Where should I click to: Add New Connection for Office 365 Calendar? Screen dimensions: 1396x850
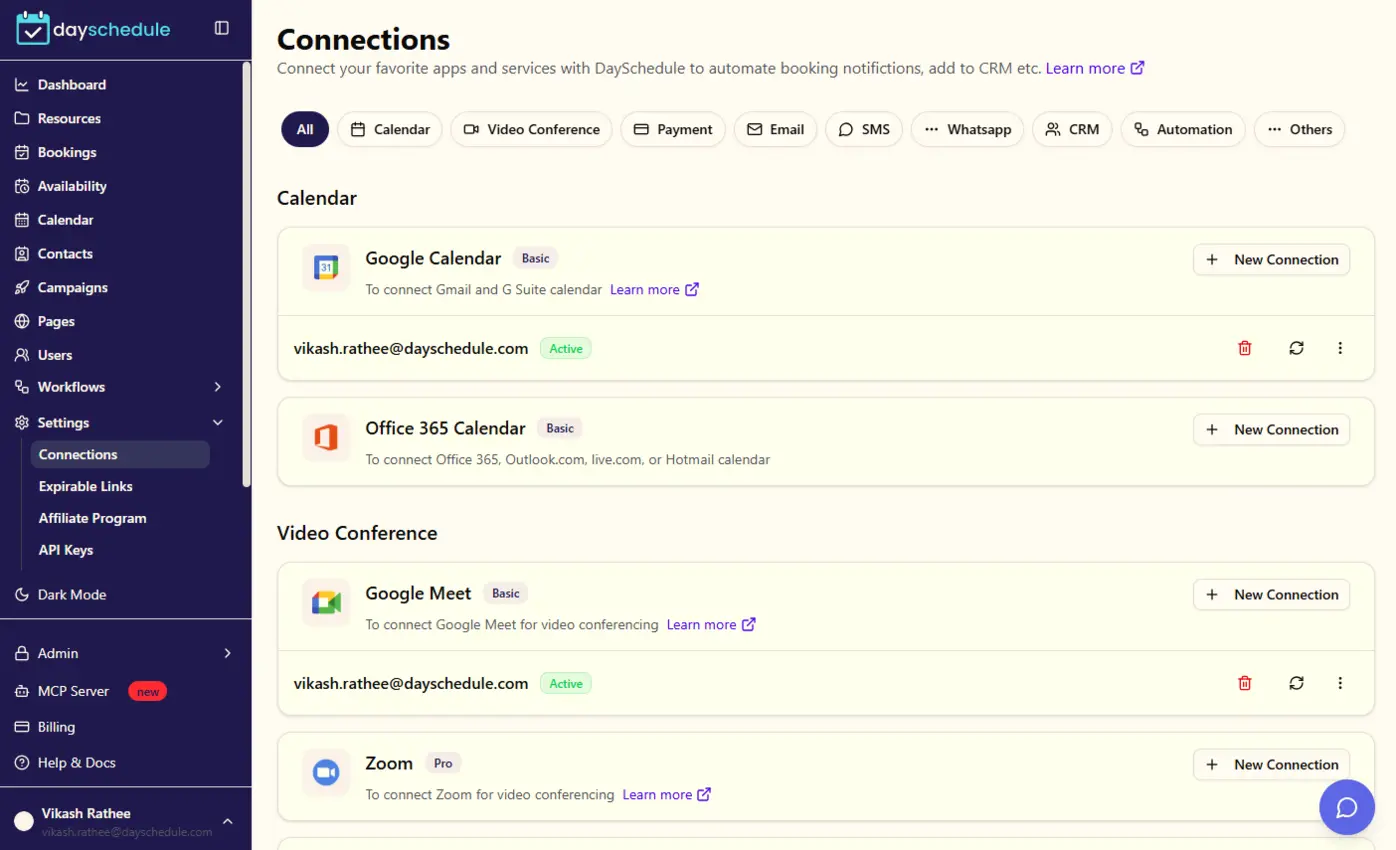pyautogui.click(x=1271, y=429)
